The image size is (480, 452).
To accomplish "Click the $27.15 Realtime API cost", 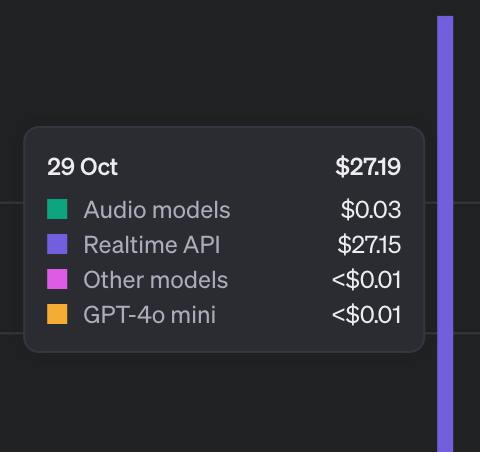I will pos(369,245).
